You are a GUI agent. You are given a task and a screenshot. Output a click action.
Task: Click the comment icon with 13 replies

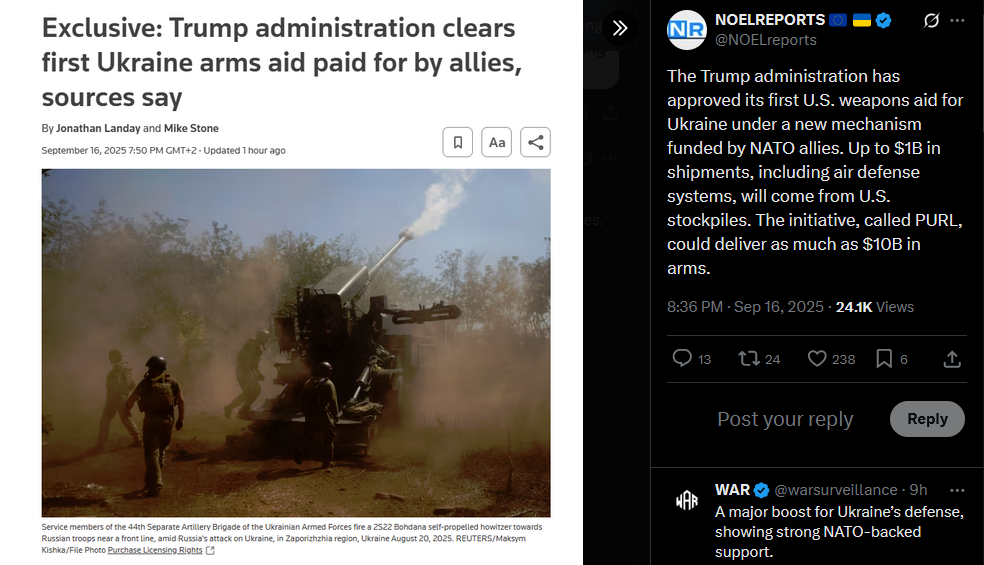pyautogui.click(x=682, y=358)
